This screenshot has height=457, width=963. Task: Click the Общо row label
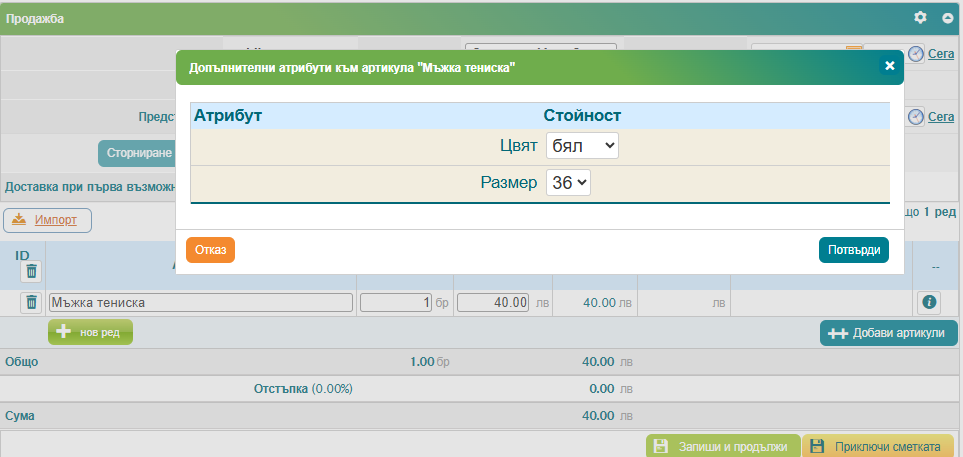21,362
